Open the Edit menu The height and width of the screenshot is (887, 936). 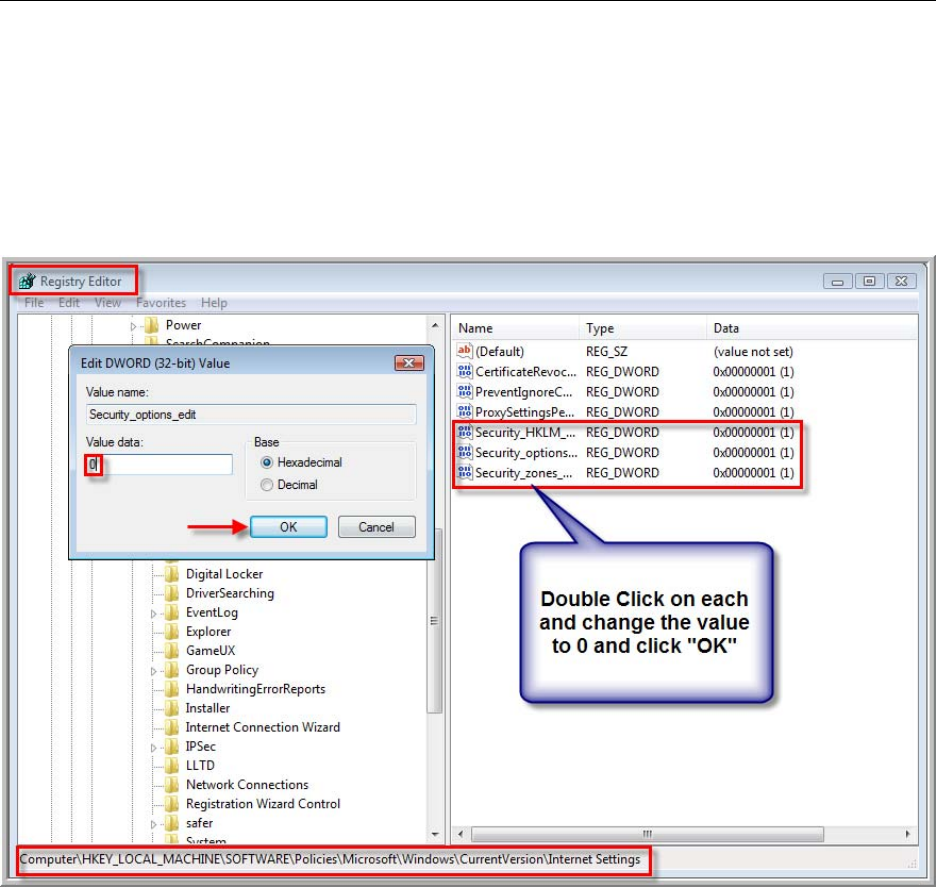(x=69, y=303)
